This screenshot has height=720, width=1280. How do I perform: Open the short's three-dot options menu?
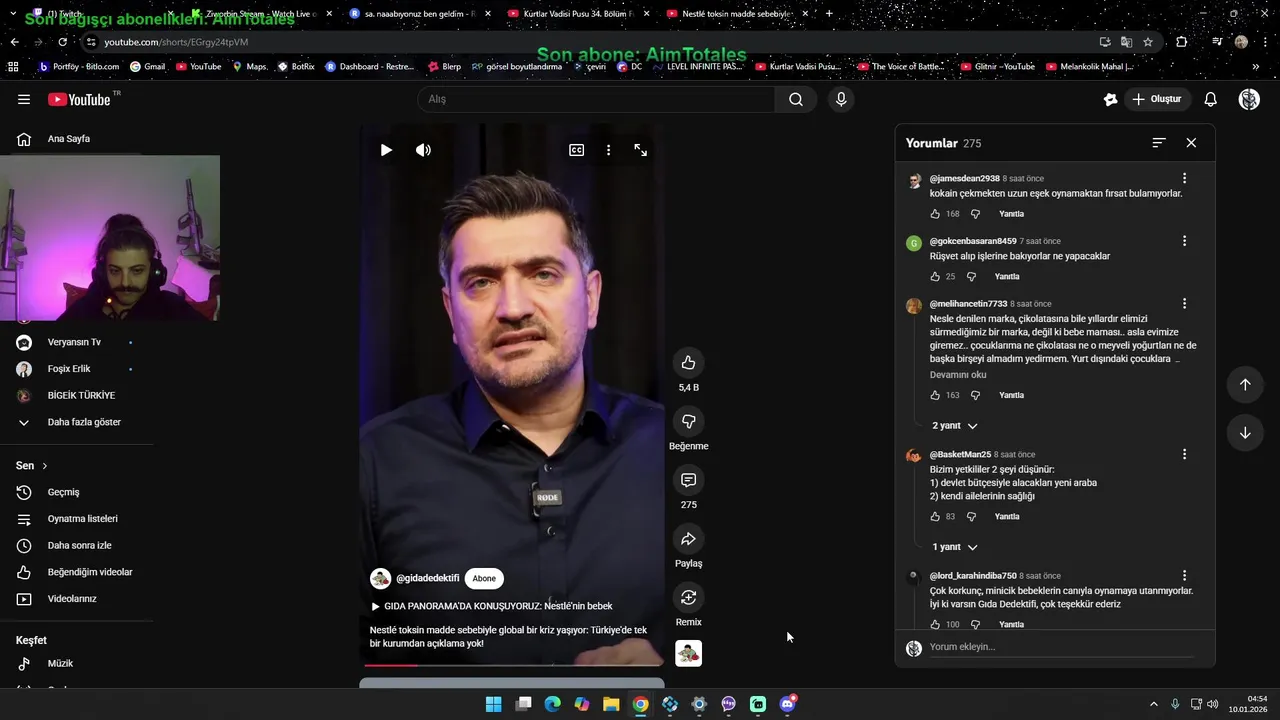click(608, 150)
